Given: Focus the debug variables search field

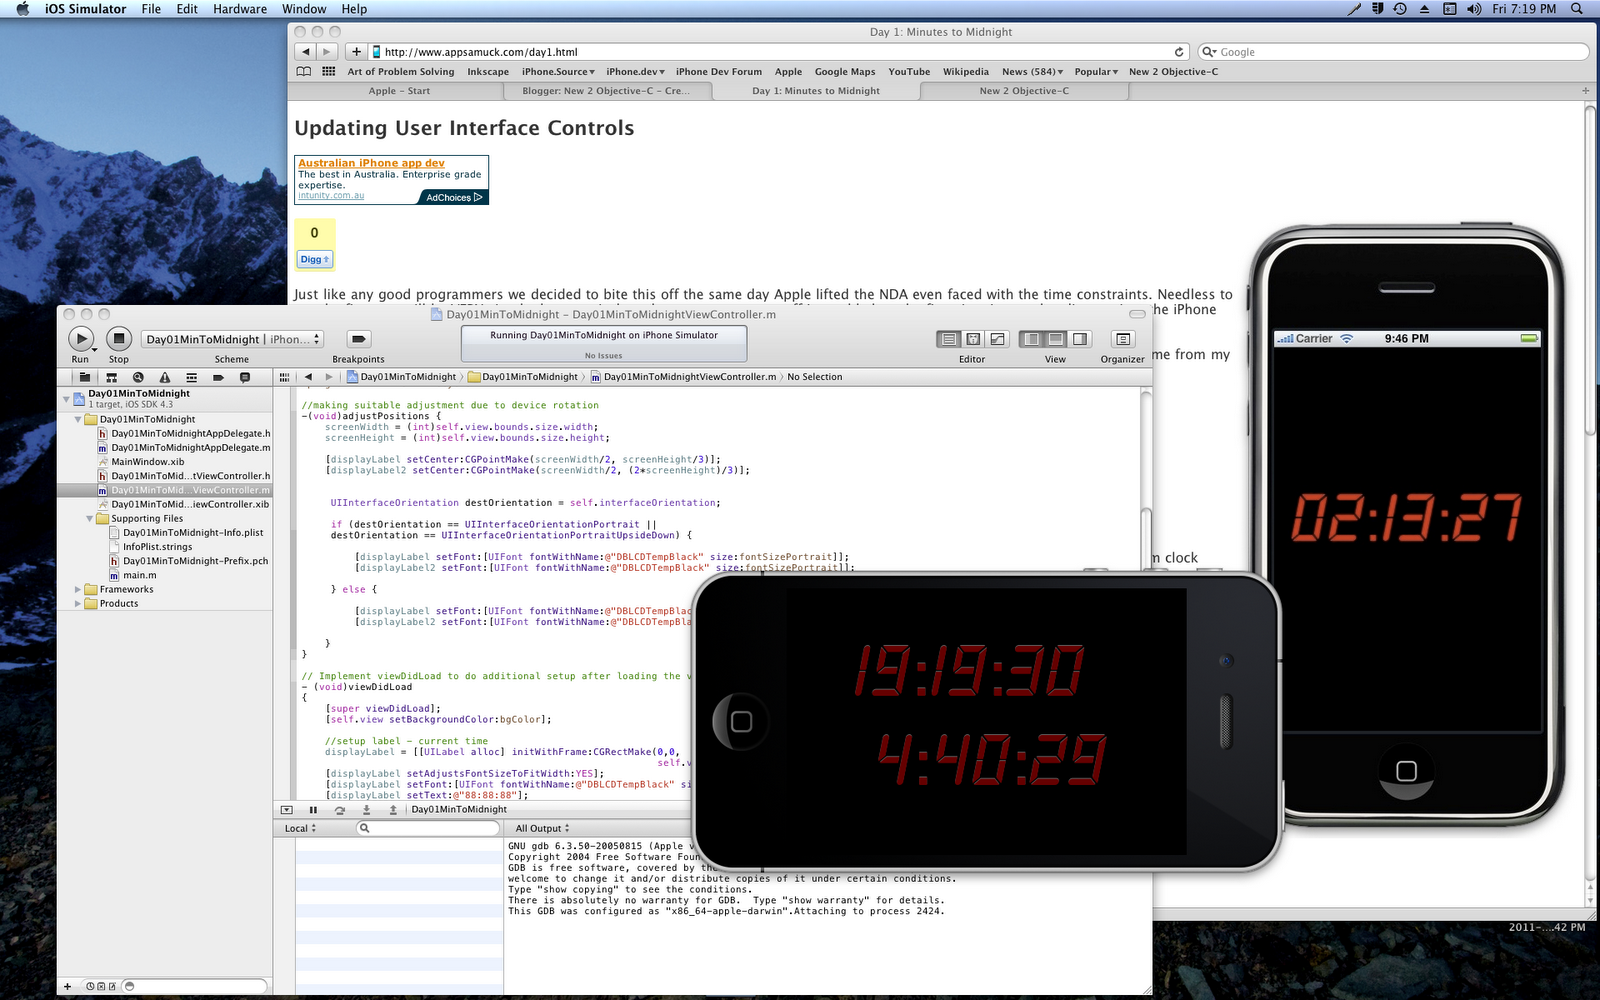Looking at the screenshot, I should 428,828.
